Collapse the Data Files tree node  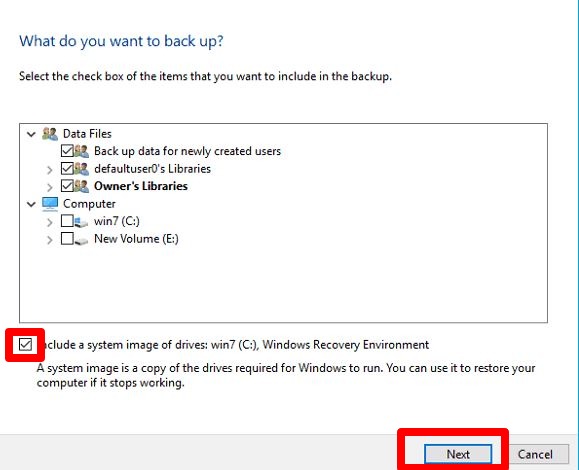tap(31, 134)
